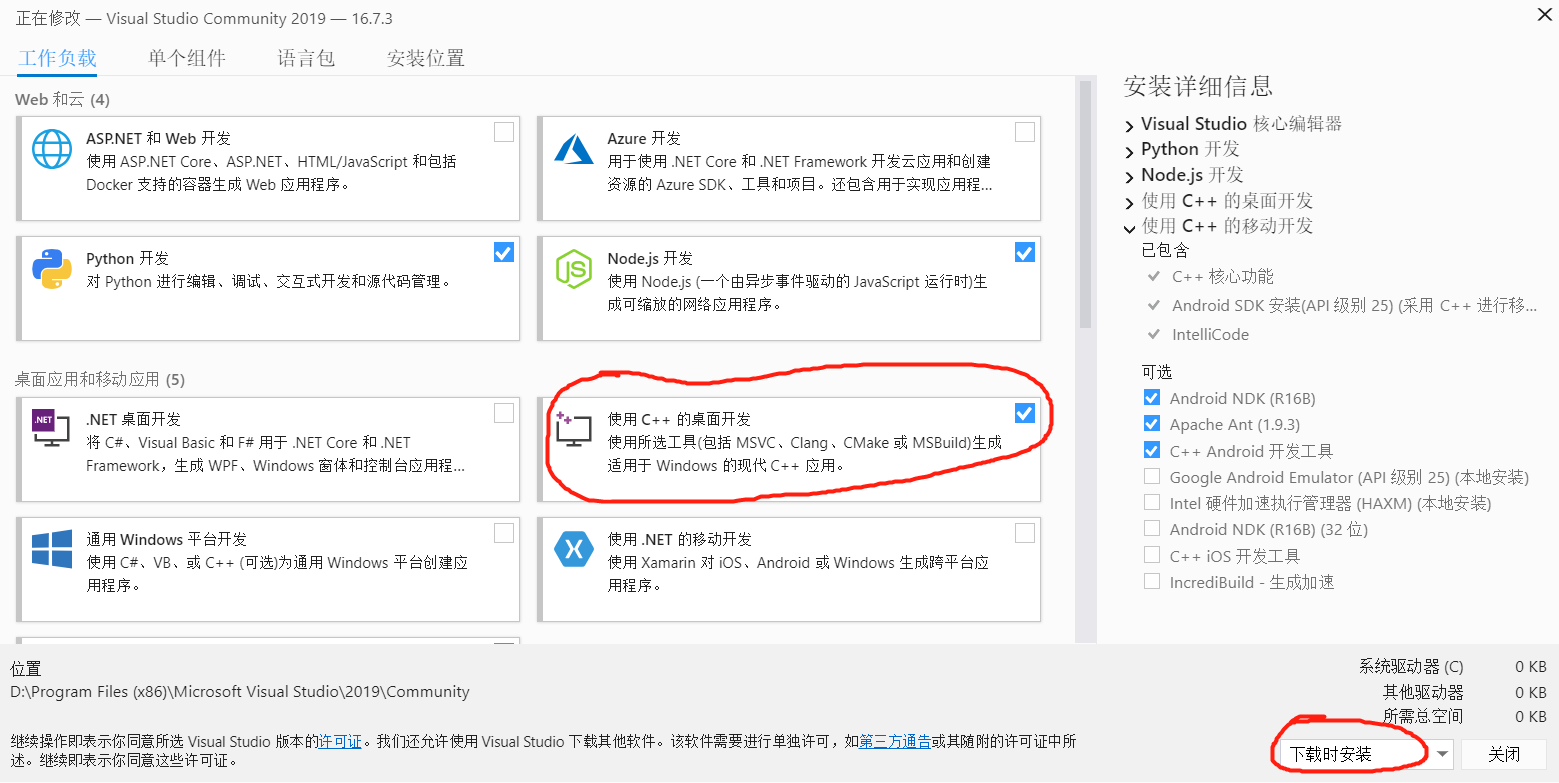Click the workload list vertical scrollbar

(x=1084, y=204)
